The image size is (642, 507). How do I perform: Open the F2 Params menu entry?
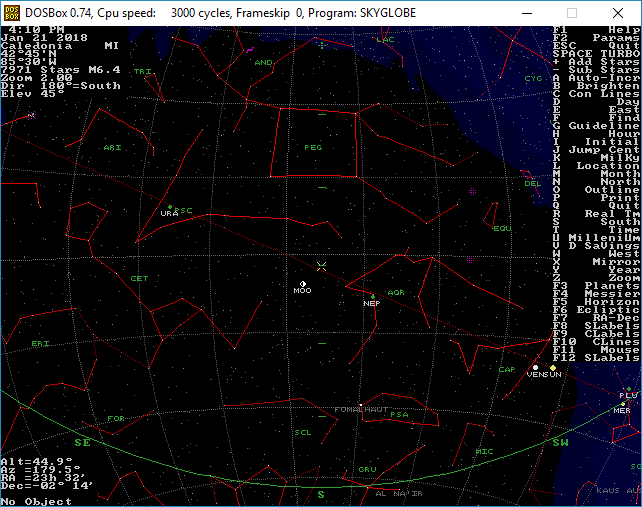597,38
